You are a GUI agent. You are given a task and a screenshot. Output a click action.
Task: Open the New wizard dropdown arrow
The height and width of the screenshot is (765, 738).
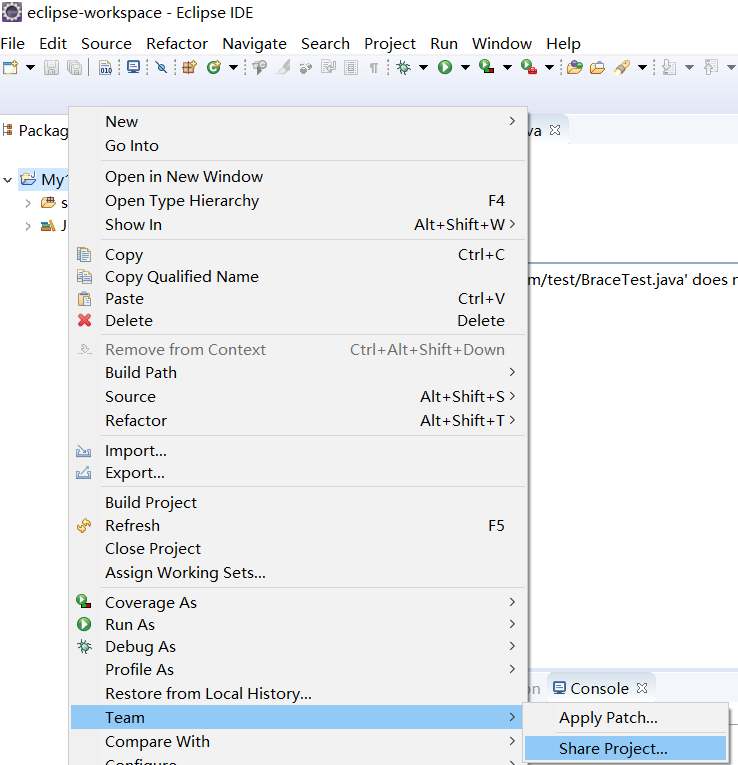30,67
